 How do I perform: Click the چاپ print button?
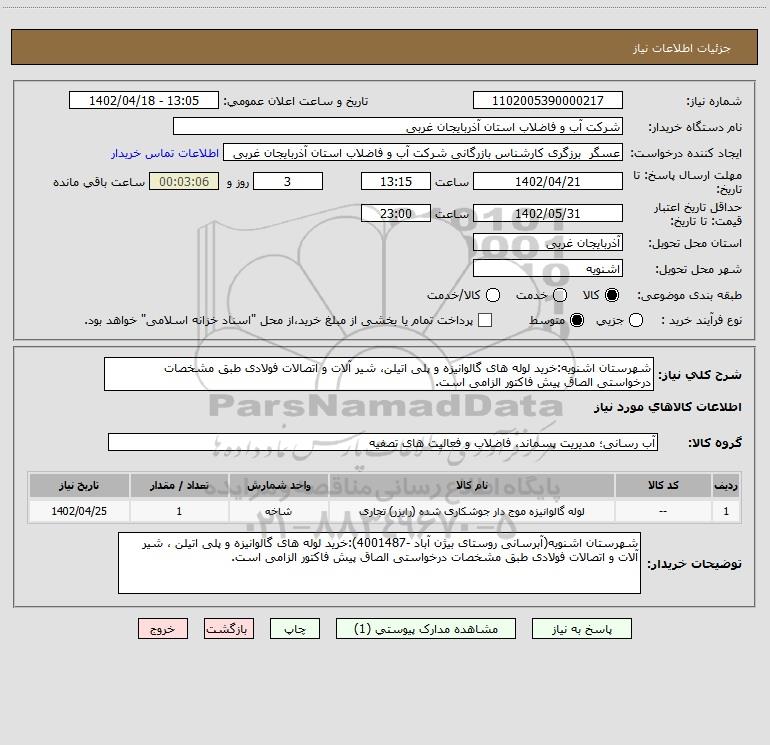coord(295,629)
